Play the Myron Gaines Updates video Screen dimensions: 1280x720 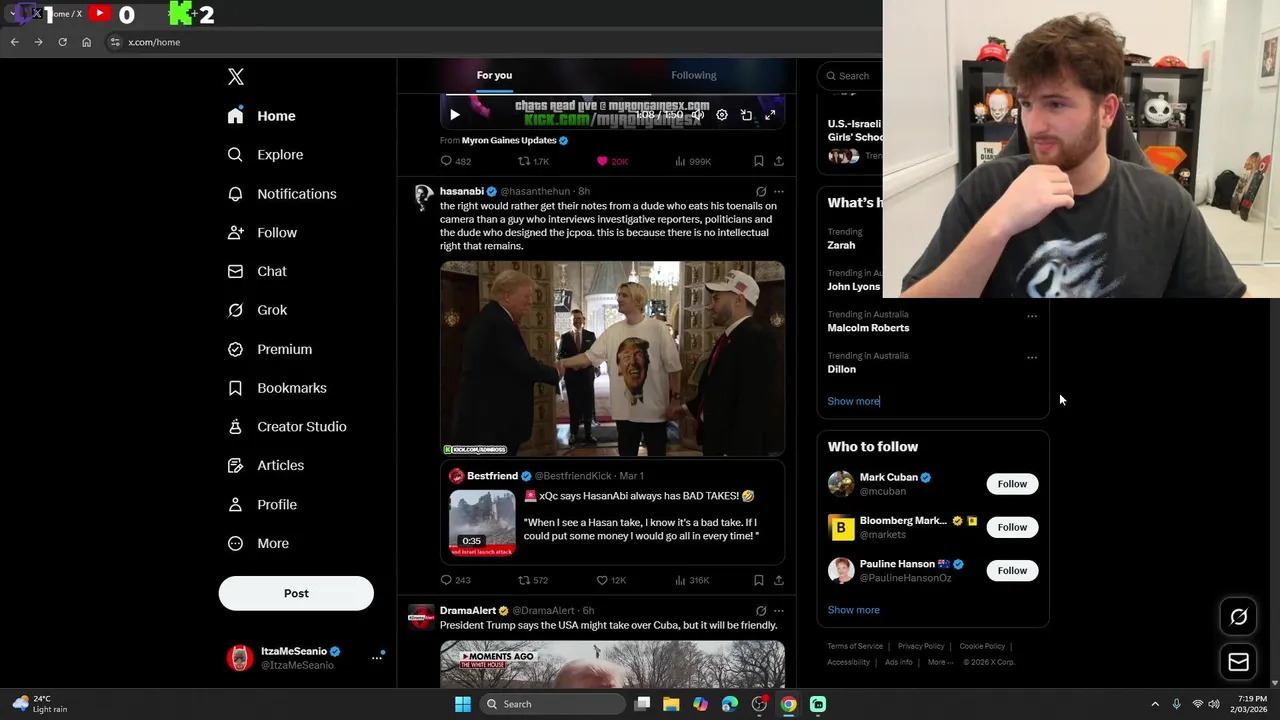coord(455,115)
